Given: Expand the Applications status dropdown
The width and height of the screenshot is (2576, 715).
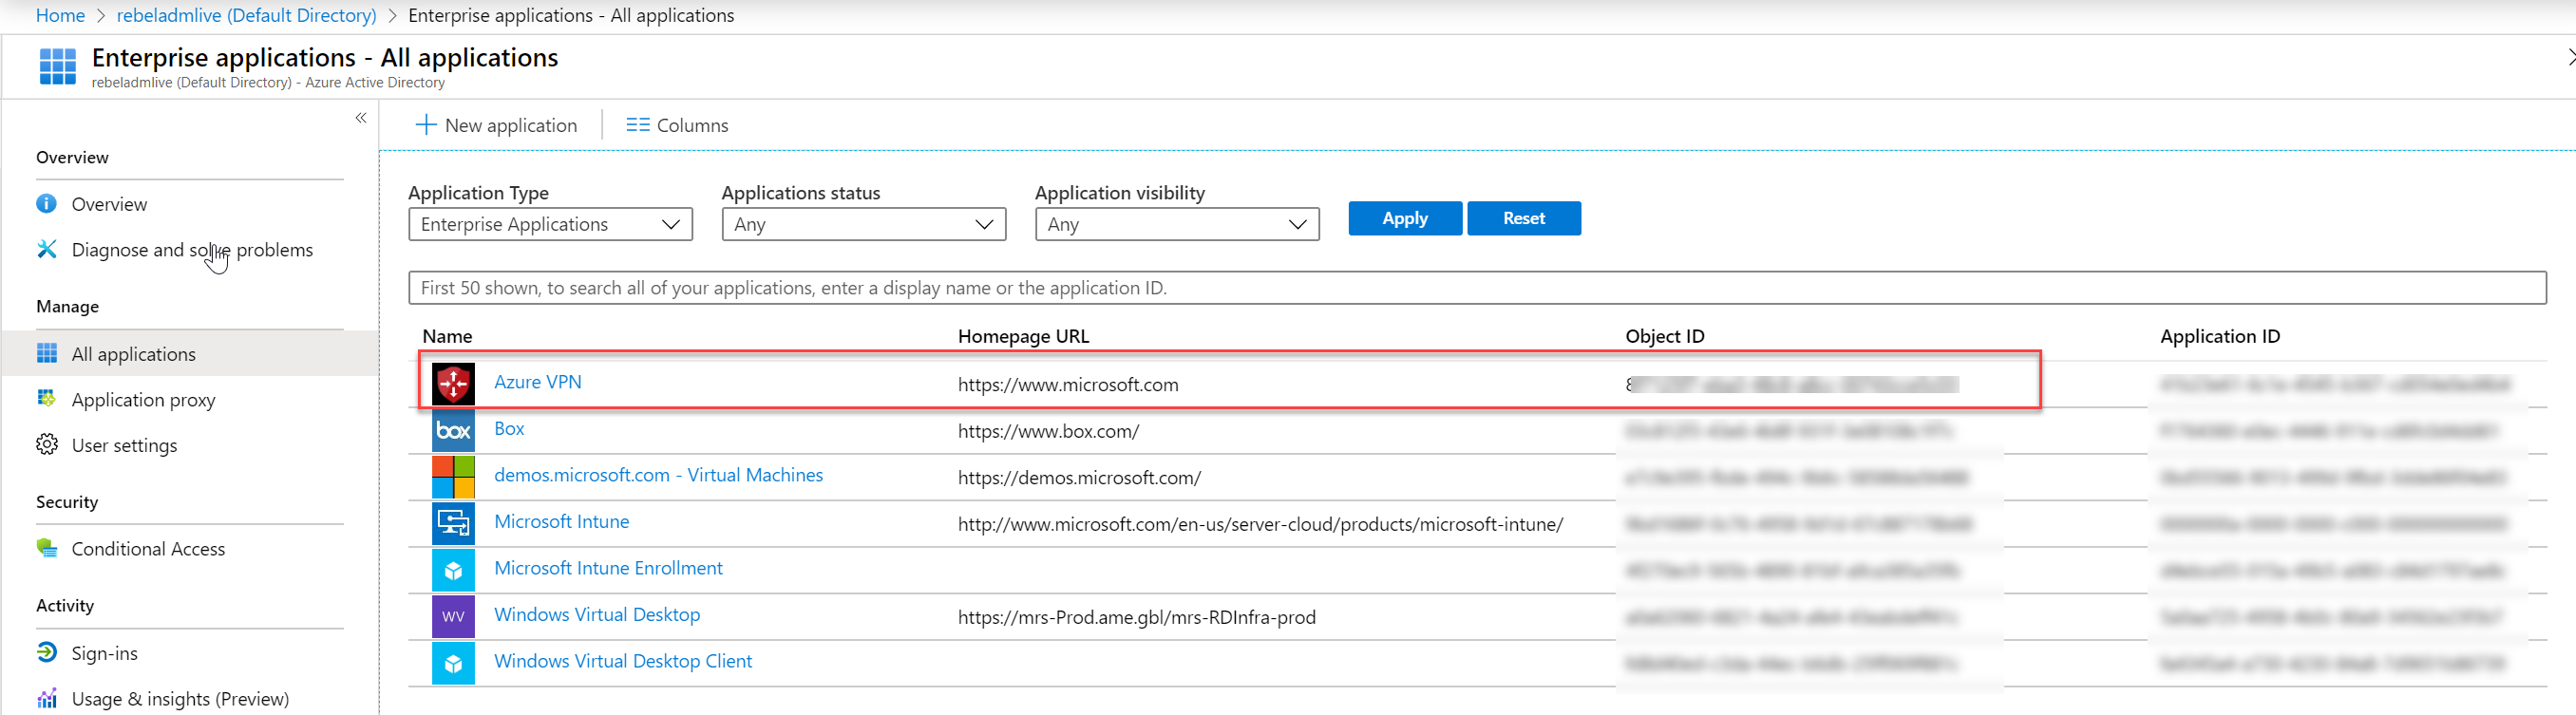Looking at the screenshot, I should (x=864, y=224).
